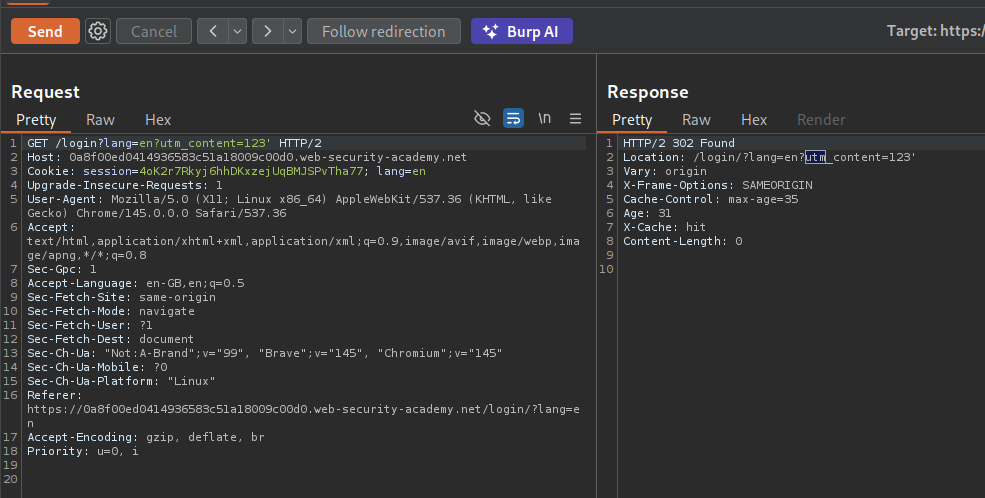Toggle word wrap in the Request editor
Image resolution: width=985 pixels, height=498 pixels.
[x=513, y=118]
